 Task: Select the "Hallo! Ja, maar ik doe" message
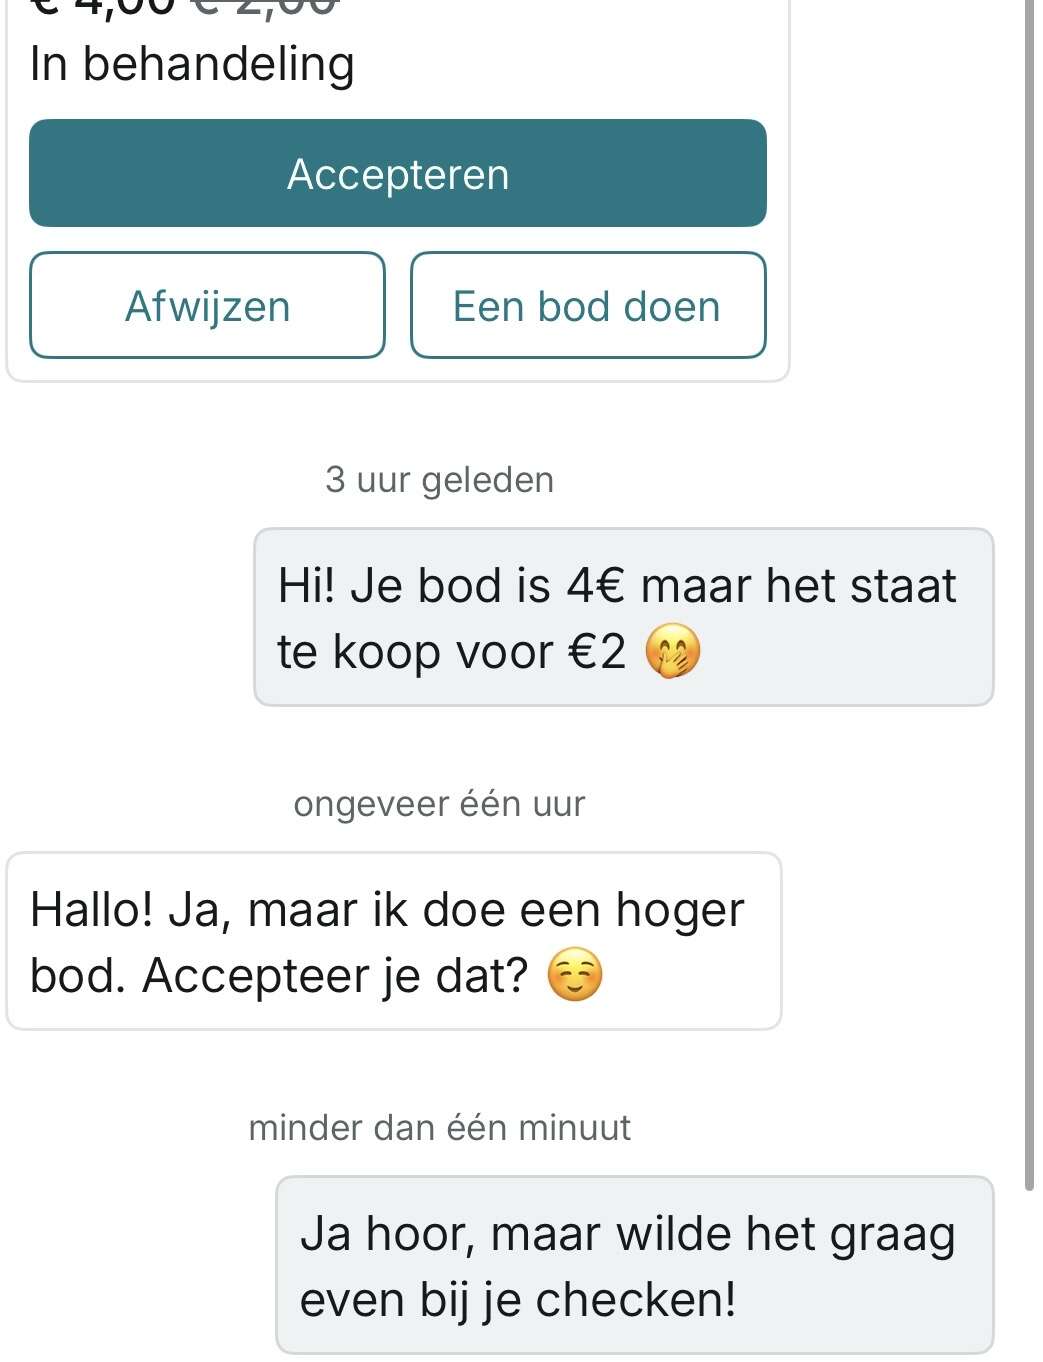tap(393, 941)
